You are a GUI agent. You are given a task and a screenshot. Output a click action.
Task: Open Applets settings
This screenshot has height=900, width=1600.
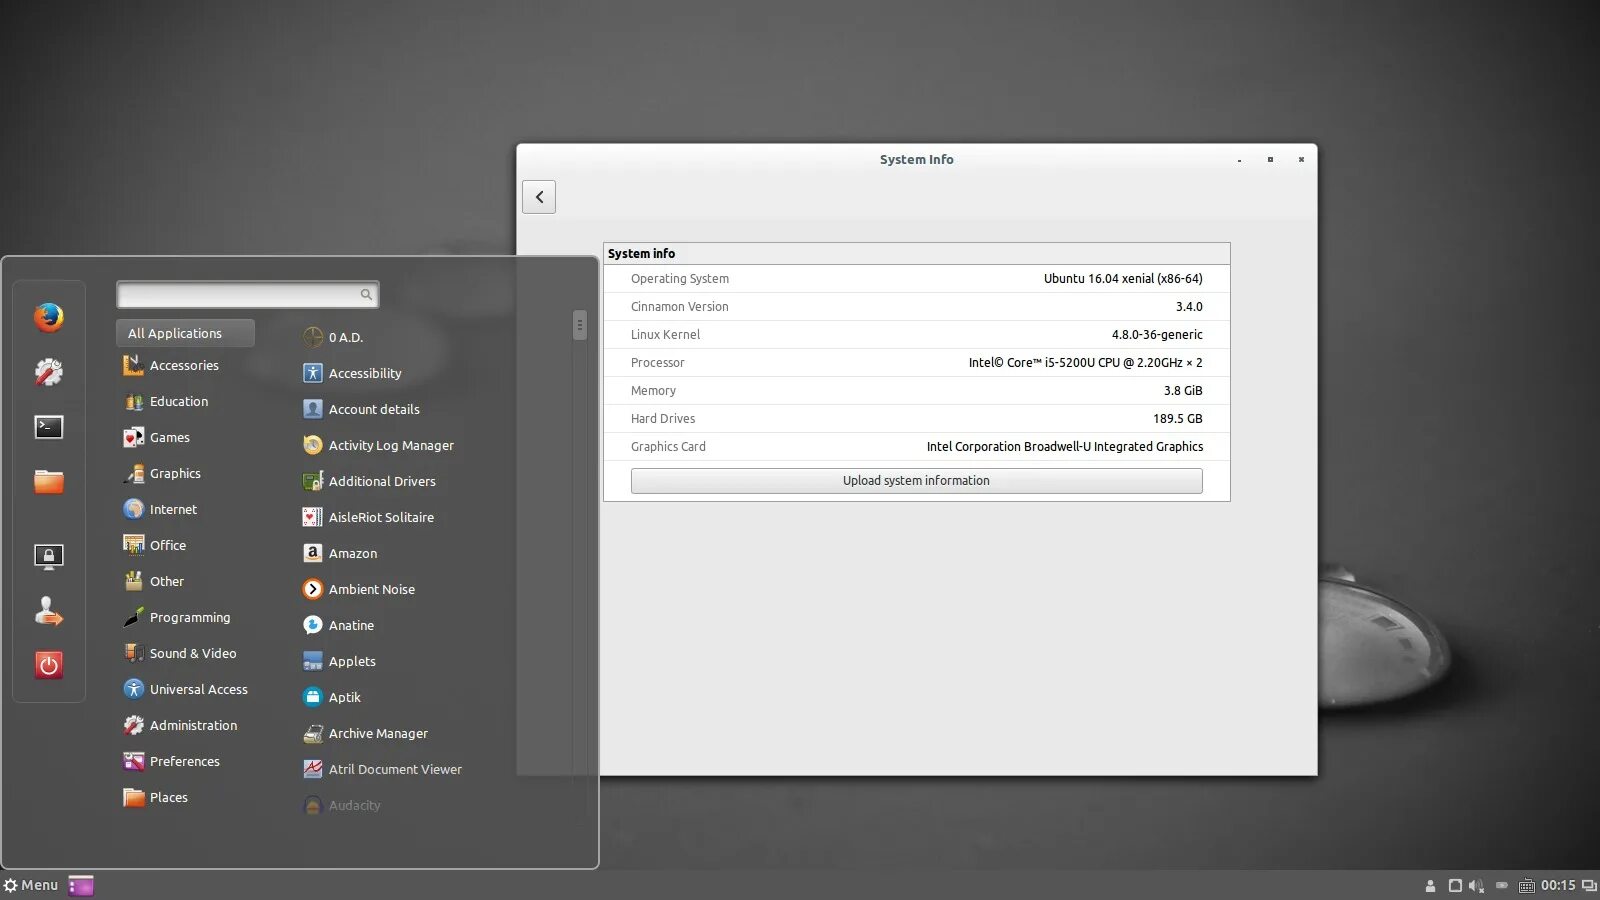click(339, 661)
